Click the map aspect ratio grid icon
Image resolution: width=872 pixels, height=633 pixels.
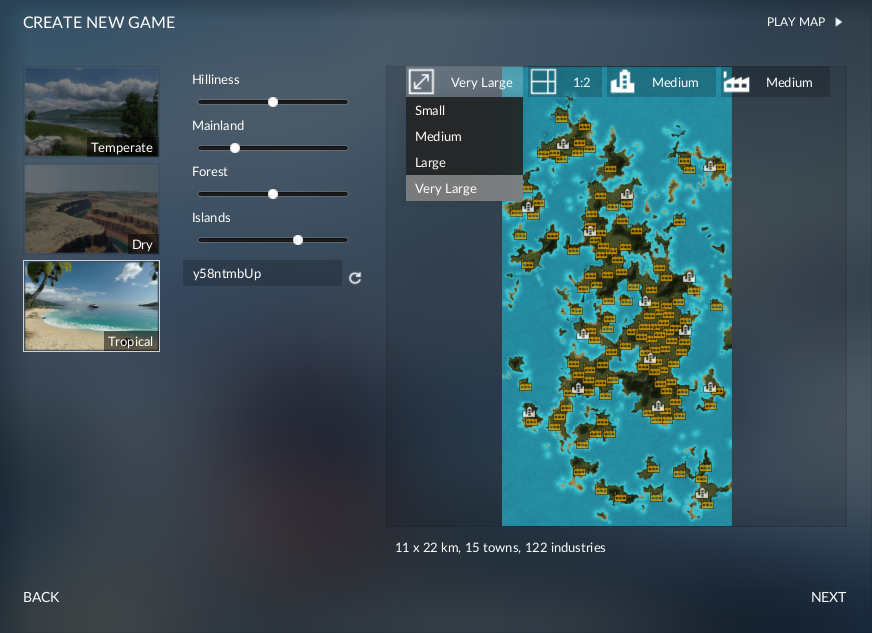point(543,82)
